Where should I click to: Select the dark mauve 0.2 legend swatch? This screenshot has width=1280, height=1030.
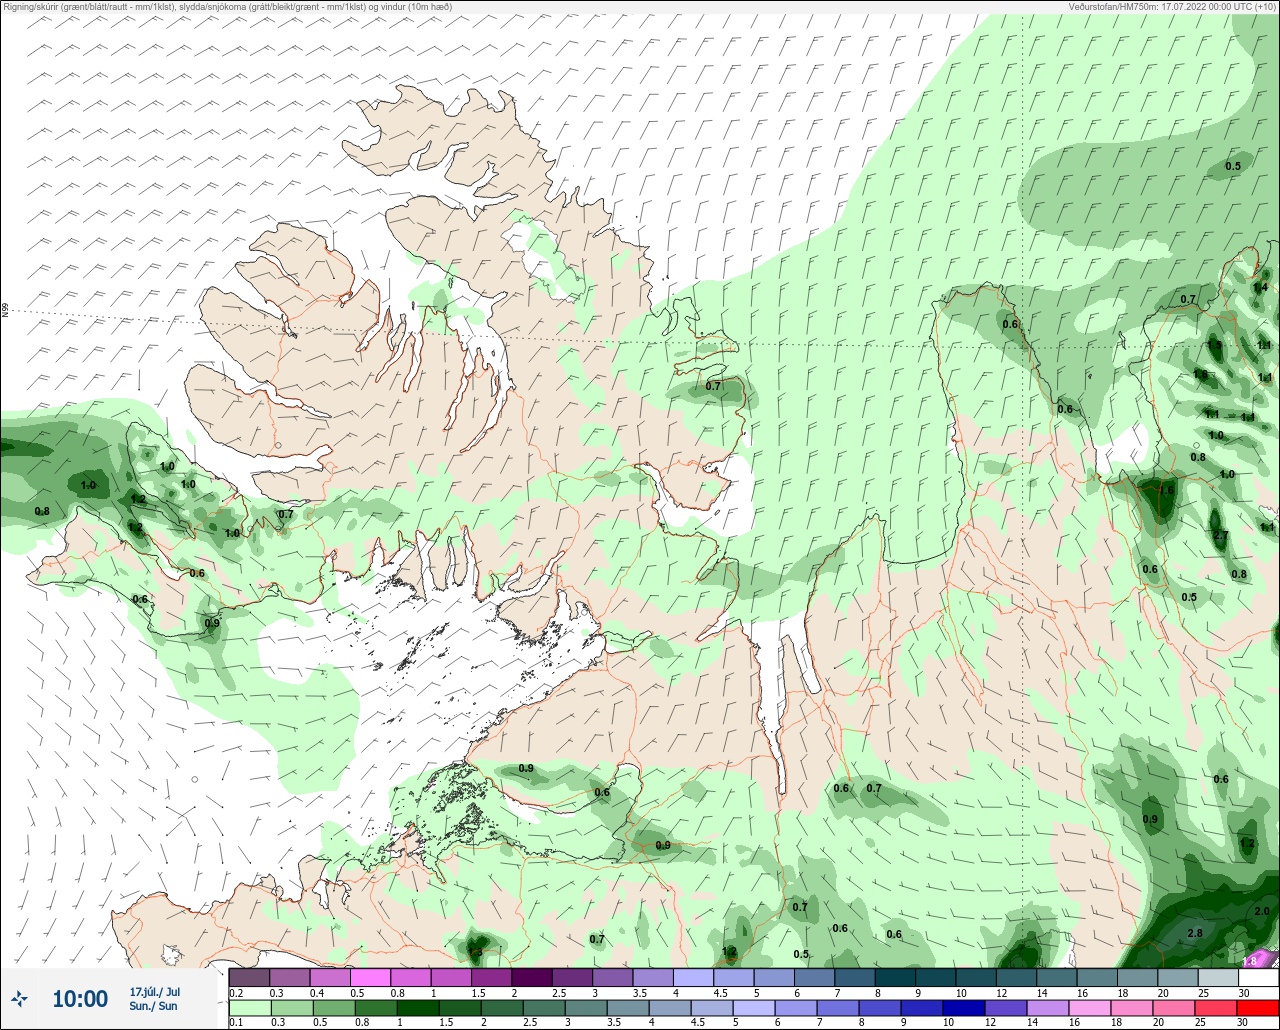(x=249, y=977)
